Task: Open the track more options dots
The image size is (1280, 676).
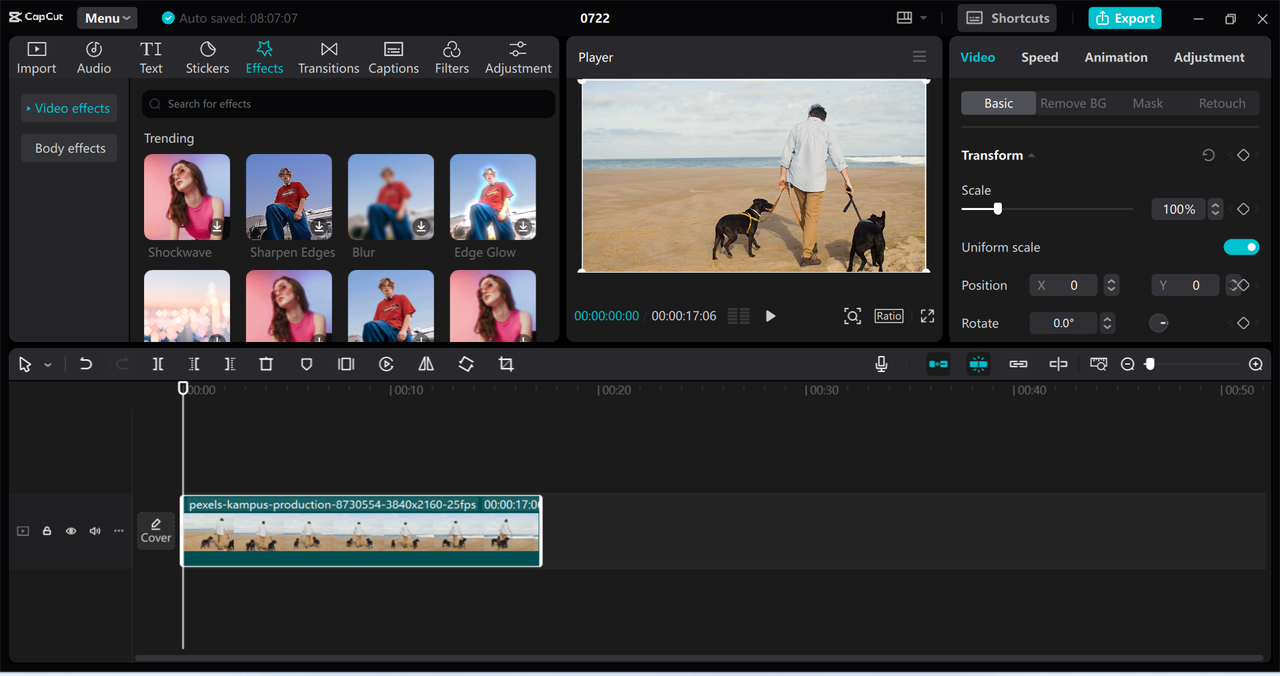Action: (119, 531)
